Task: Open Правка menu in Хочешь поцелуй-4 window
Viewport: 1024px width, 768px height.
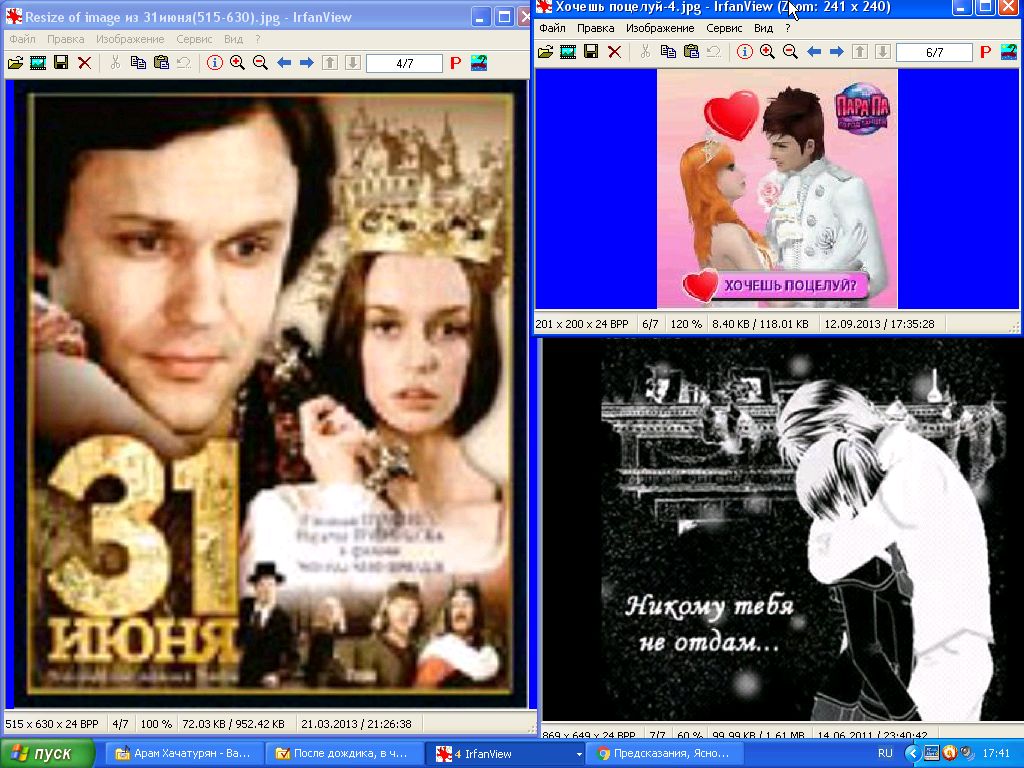Action: pyautogui.click(x=596, y=28)
